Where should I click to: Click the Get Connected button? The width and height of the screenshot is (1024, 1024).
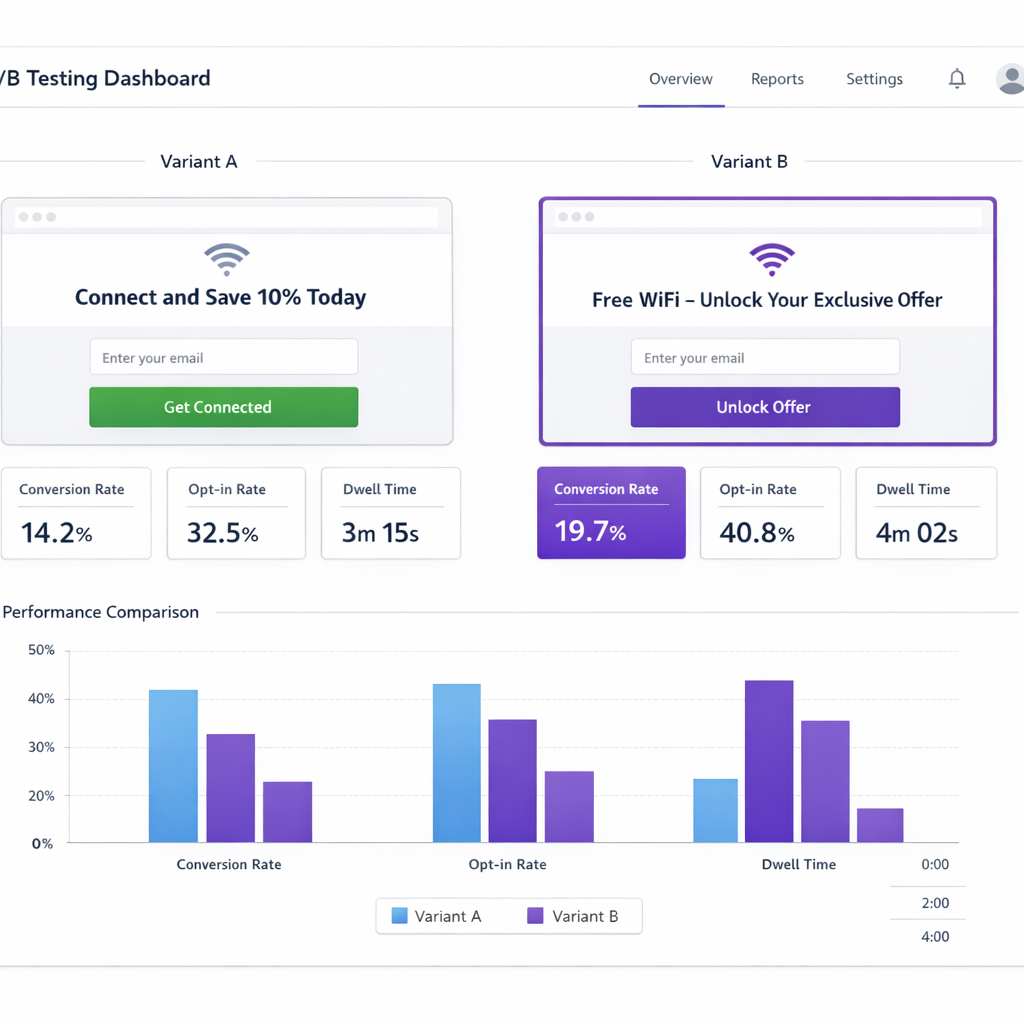coord(223,407)
